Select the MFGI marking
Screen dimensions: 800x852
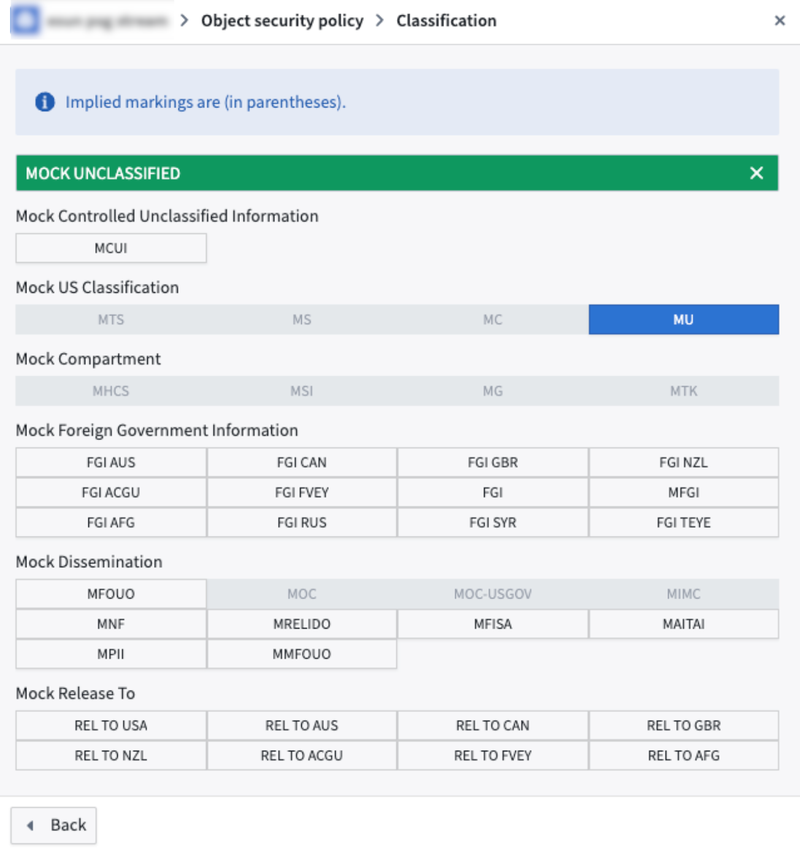point(683,493)
